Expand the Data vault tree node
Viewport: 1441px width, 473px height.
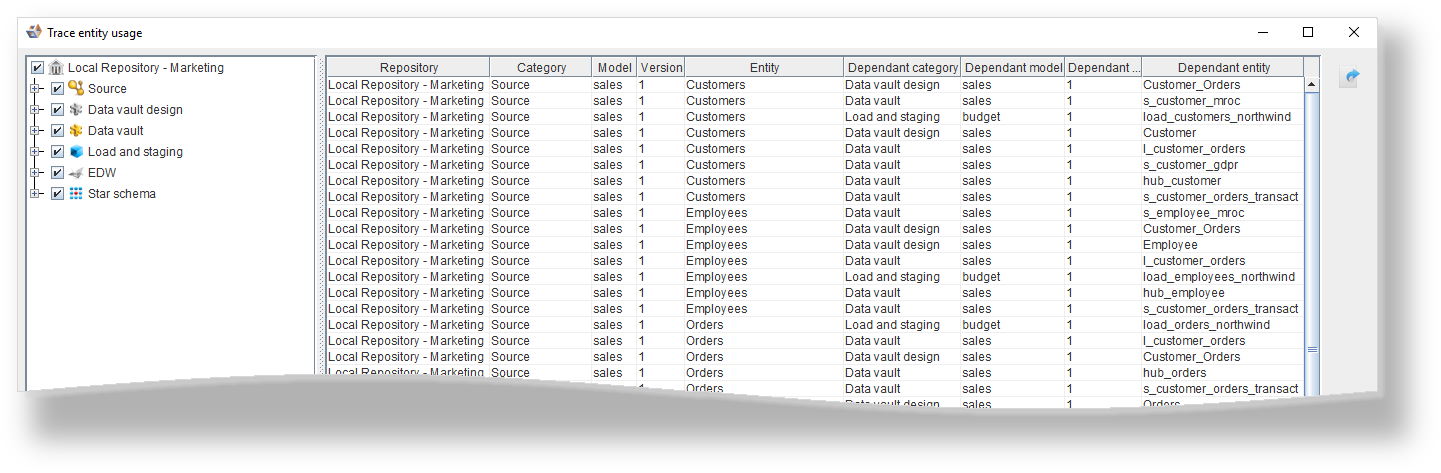click(x=36, y=131)
